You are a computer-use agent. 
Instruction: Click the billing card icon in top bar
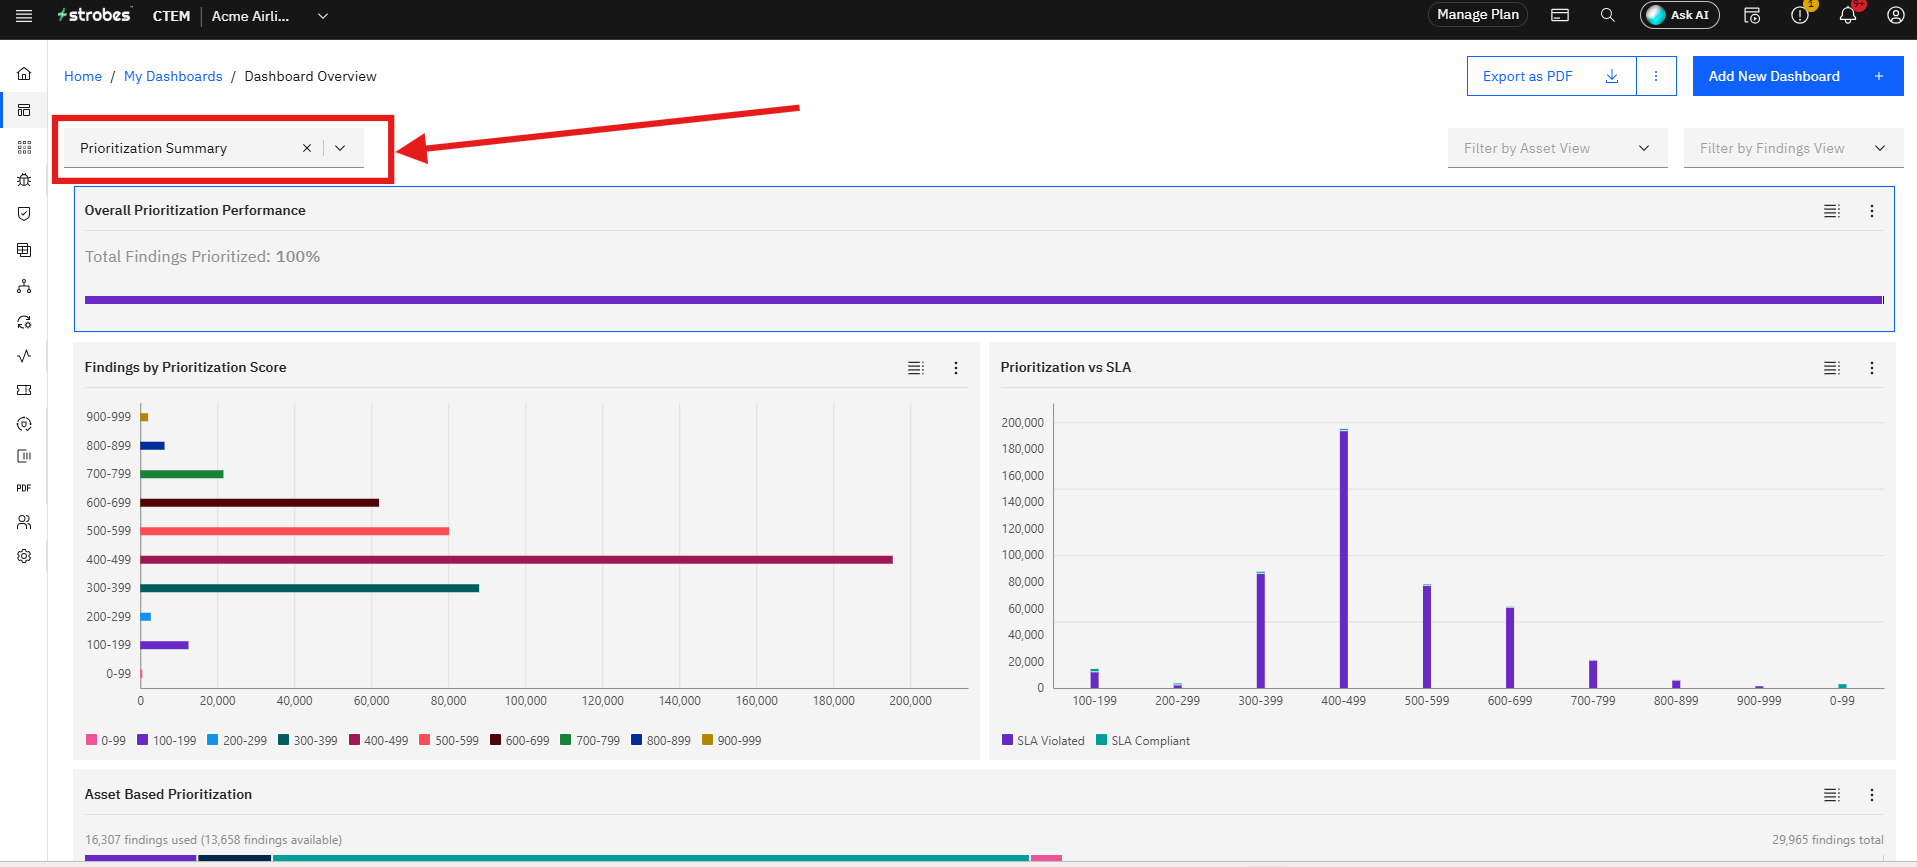coord(1560,15)
